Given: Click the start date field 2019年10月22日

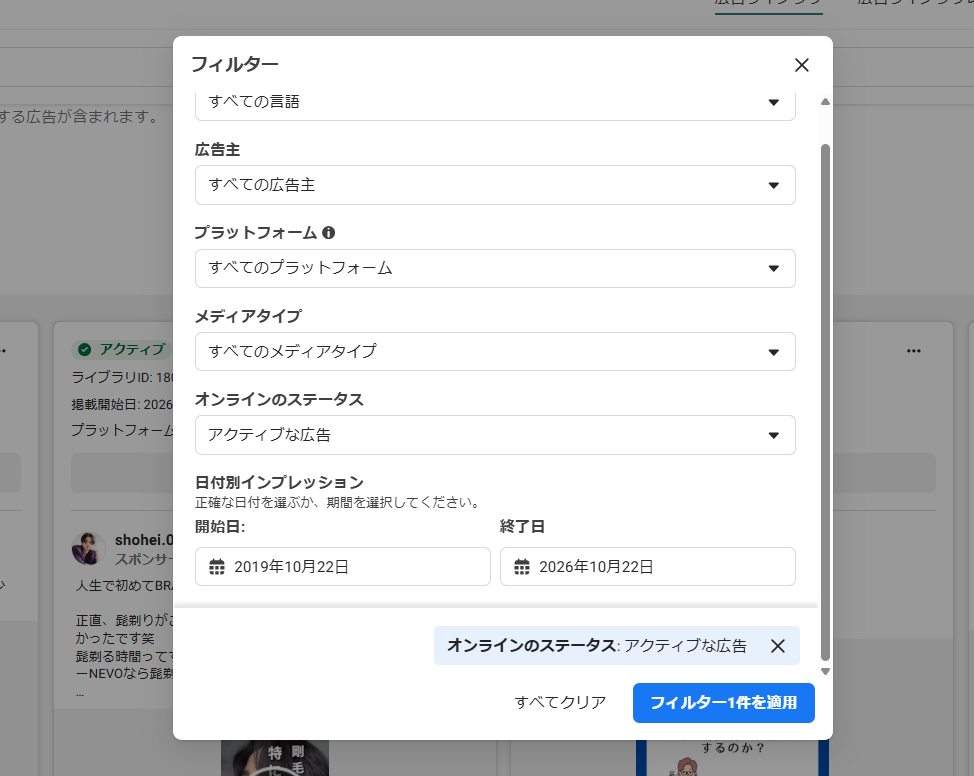Looking at the screenshot, I should (x=343, y=567).
